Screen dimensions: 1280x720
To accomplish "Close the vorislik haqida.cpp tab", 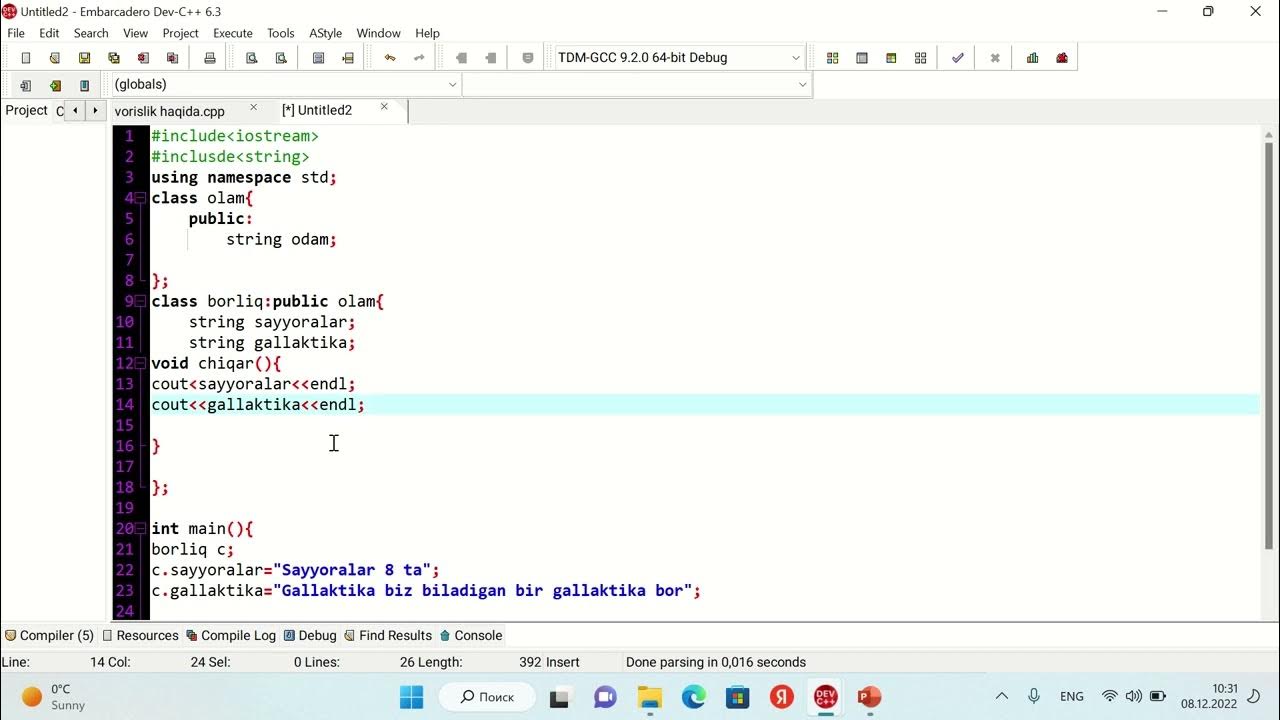I will pyautogui.click(x=253, y=107).
